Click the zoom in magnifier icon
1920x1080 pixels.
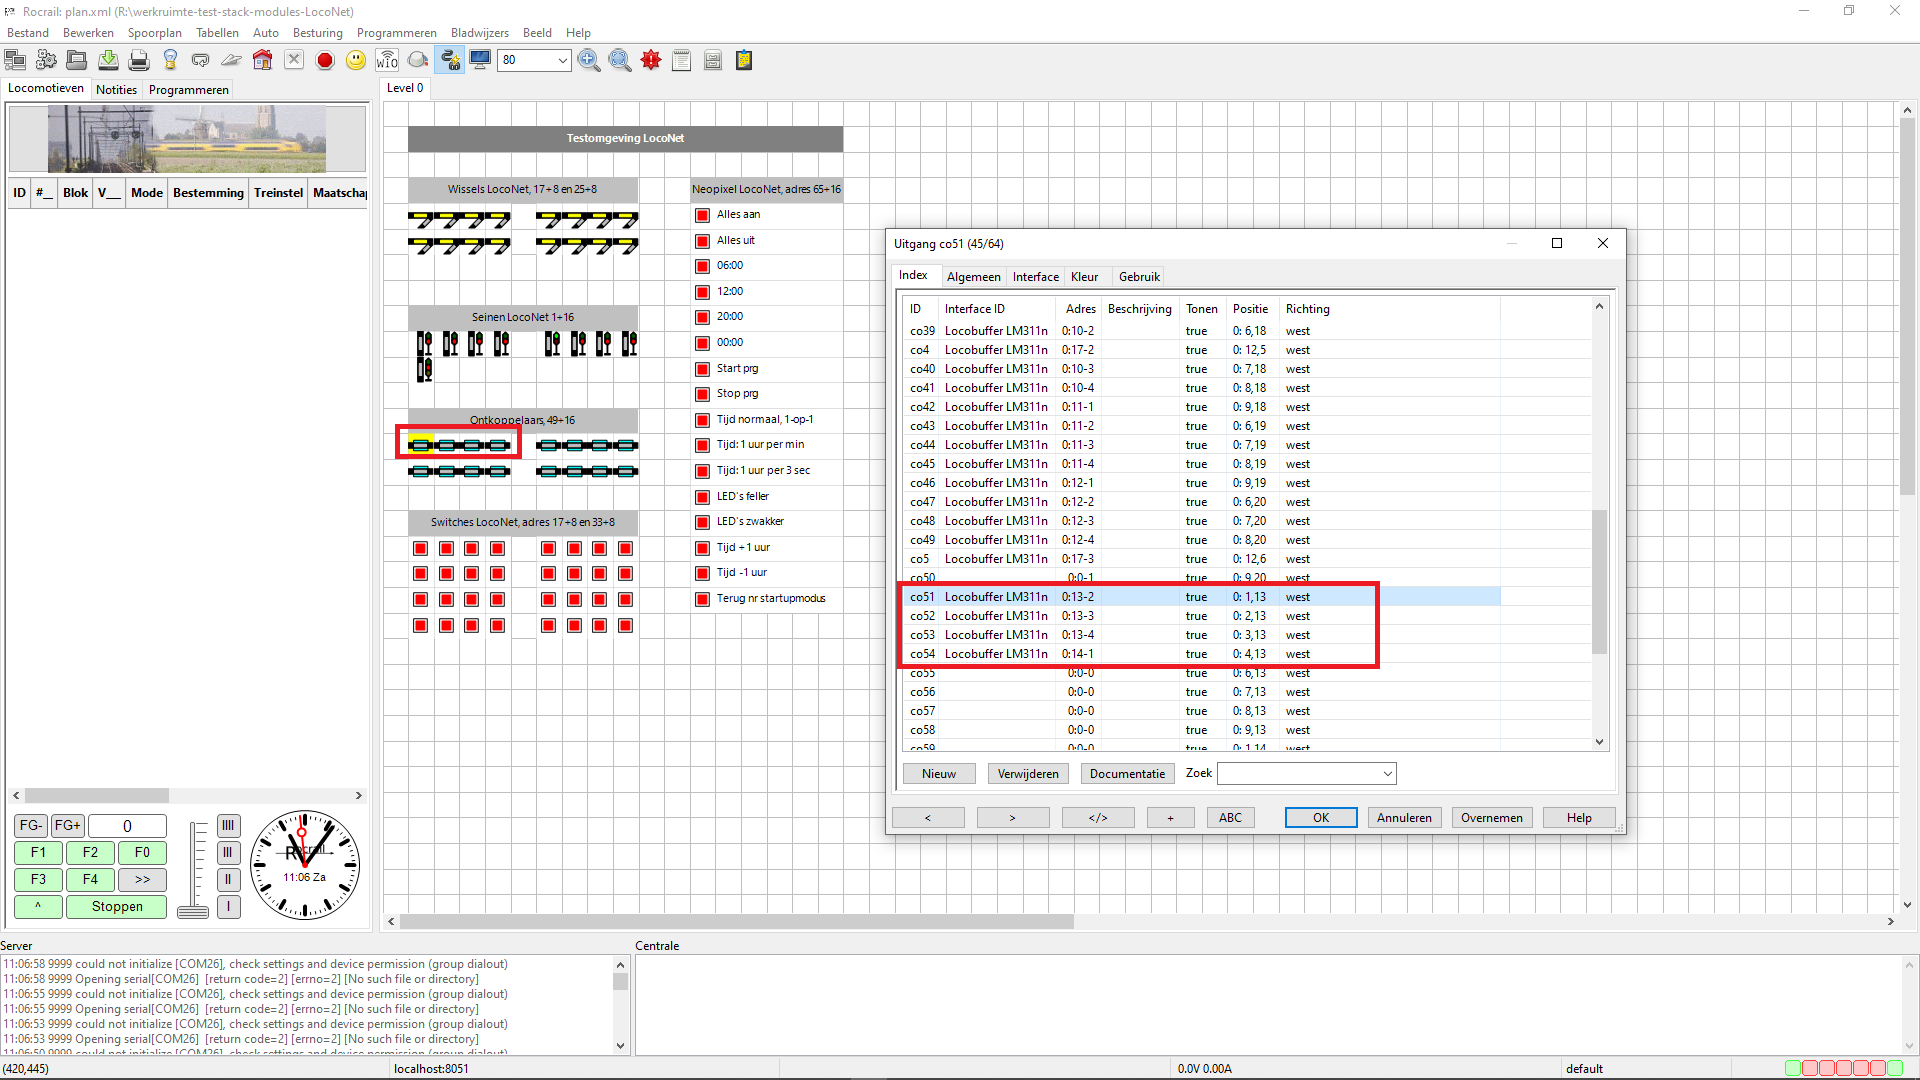[x=589, y=61]
